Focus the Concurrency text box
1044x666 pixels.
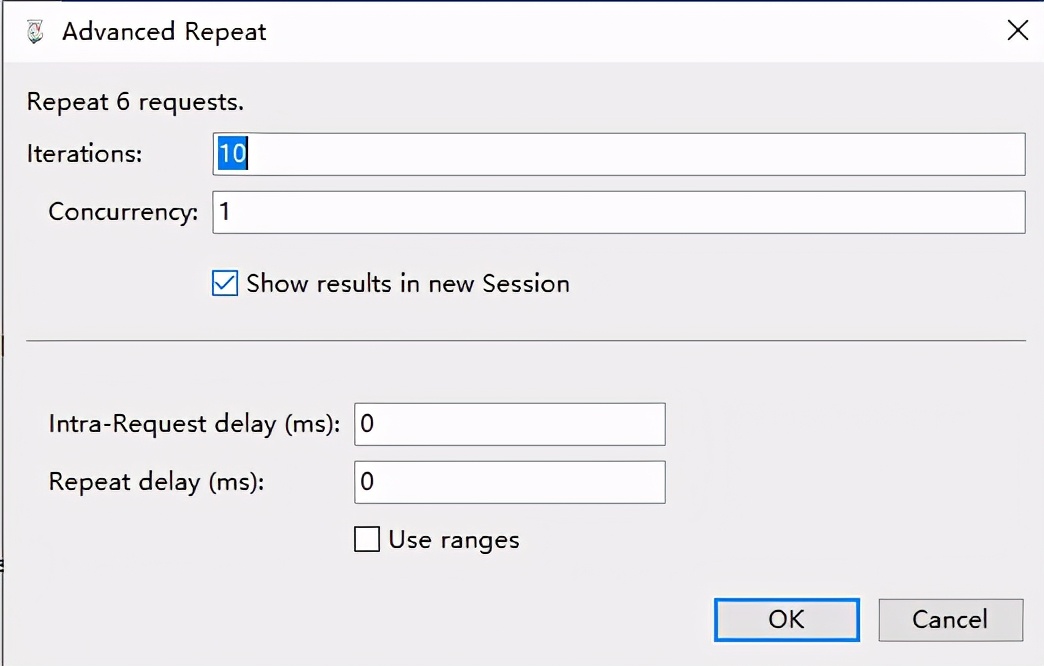[x=620, y=212]
